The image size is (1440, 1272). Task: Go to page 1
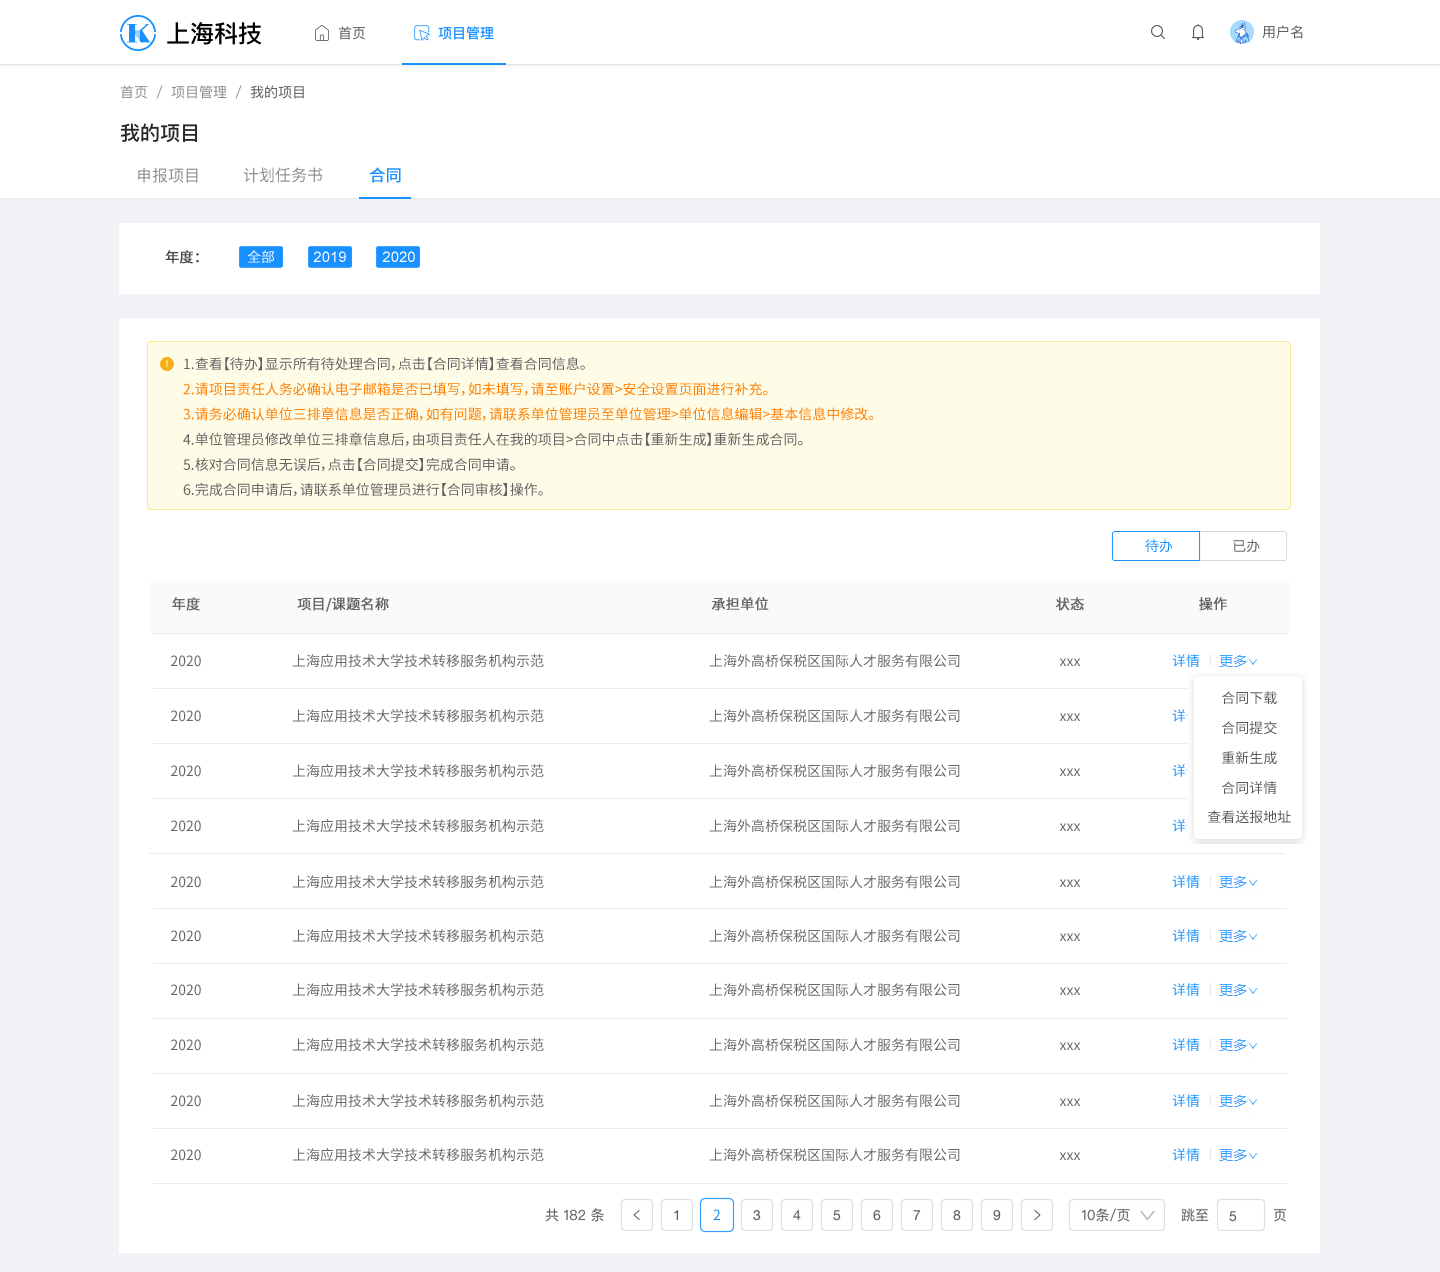click(x=677, y=1215)
